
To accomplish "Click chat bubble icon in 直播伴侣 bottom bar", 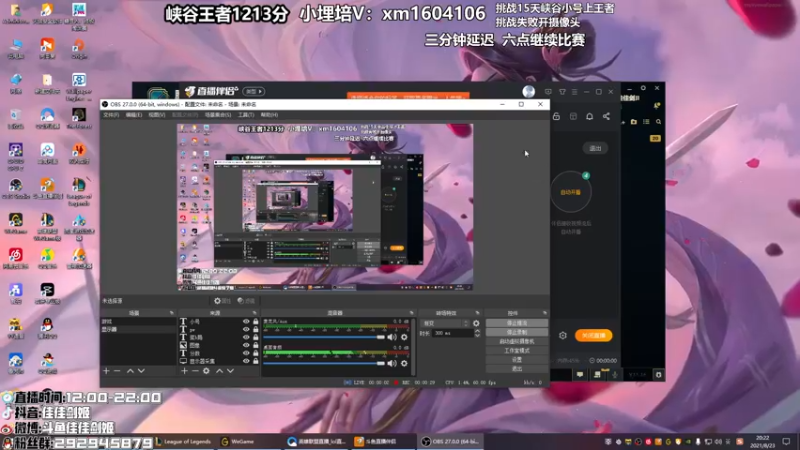I will (x=580, y=374).
